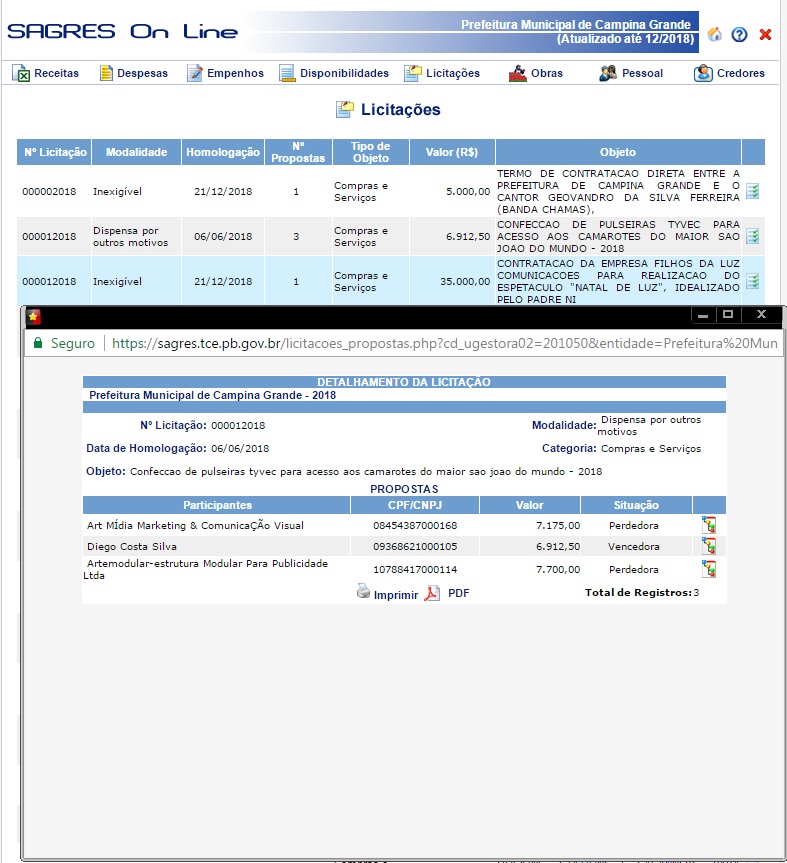The image size is (787, 863).
Task: Click proposal value 7.175,00
Action: pos(558,526)
